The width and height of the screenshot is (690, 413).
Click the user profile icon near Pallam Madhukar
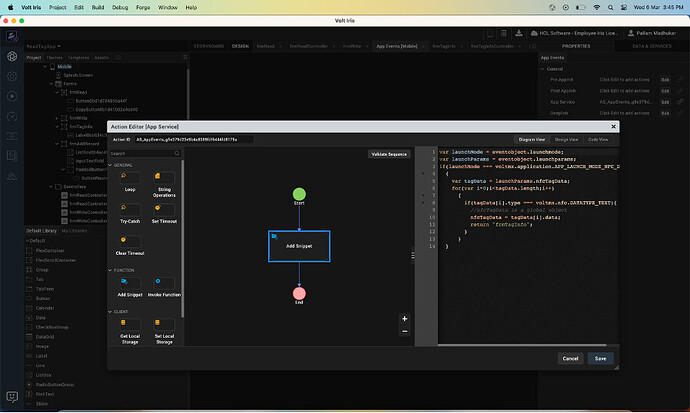coord(631,33)
